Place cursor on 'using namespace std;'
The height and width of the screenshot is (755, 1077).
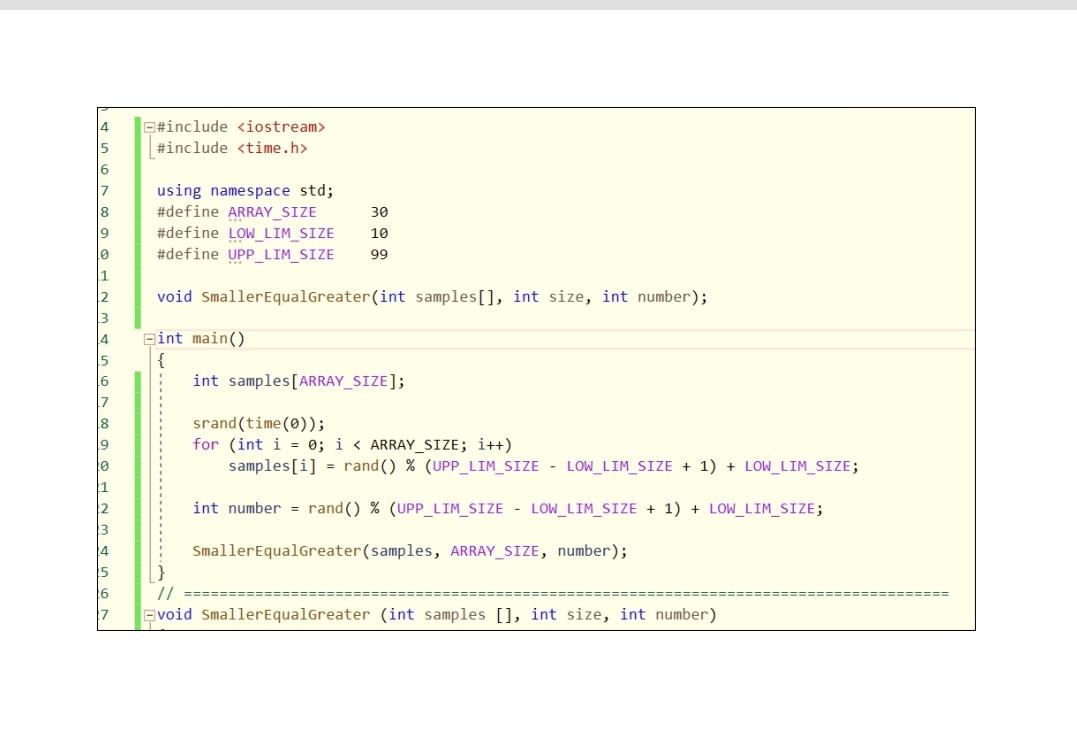(x=245, y=191)
